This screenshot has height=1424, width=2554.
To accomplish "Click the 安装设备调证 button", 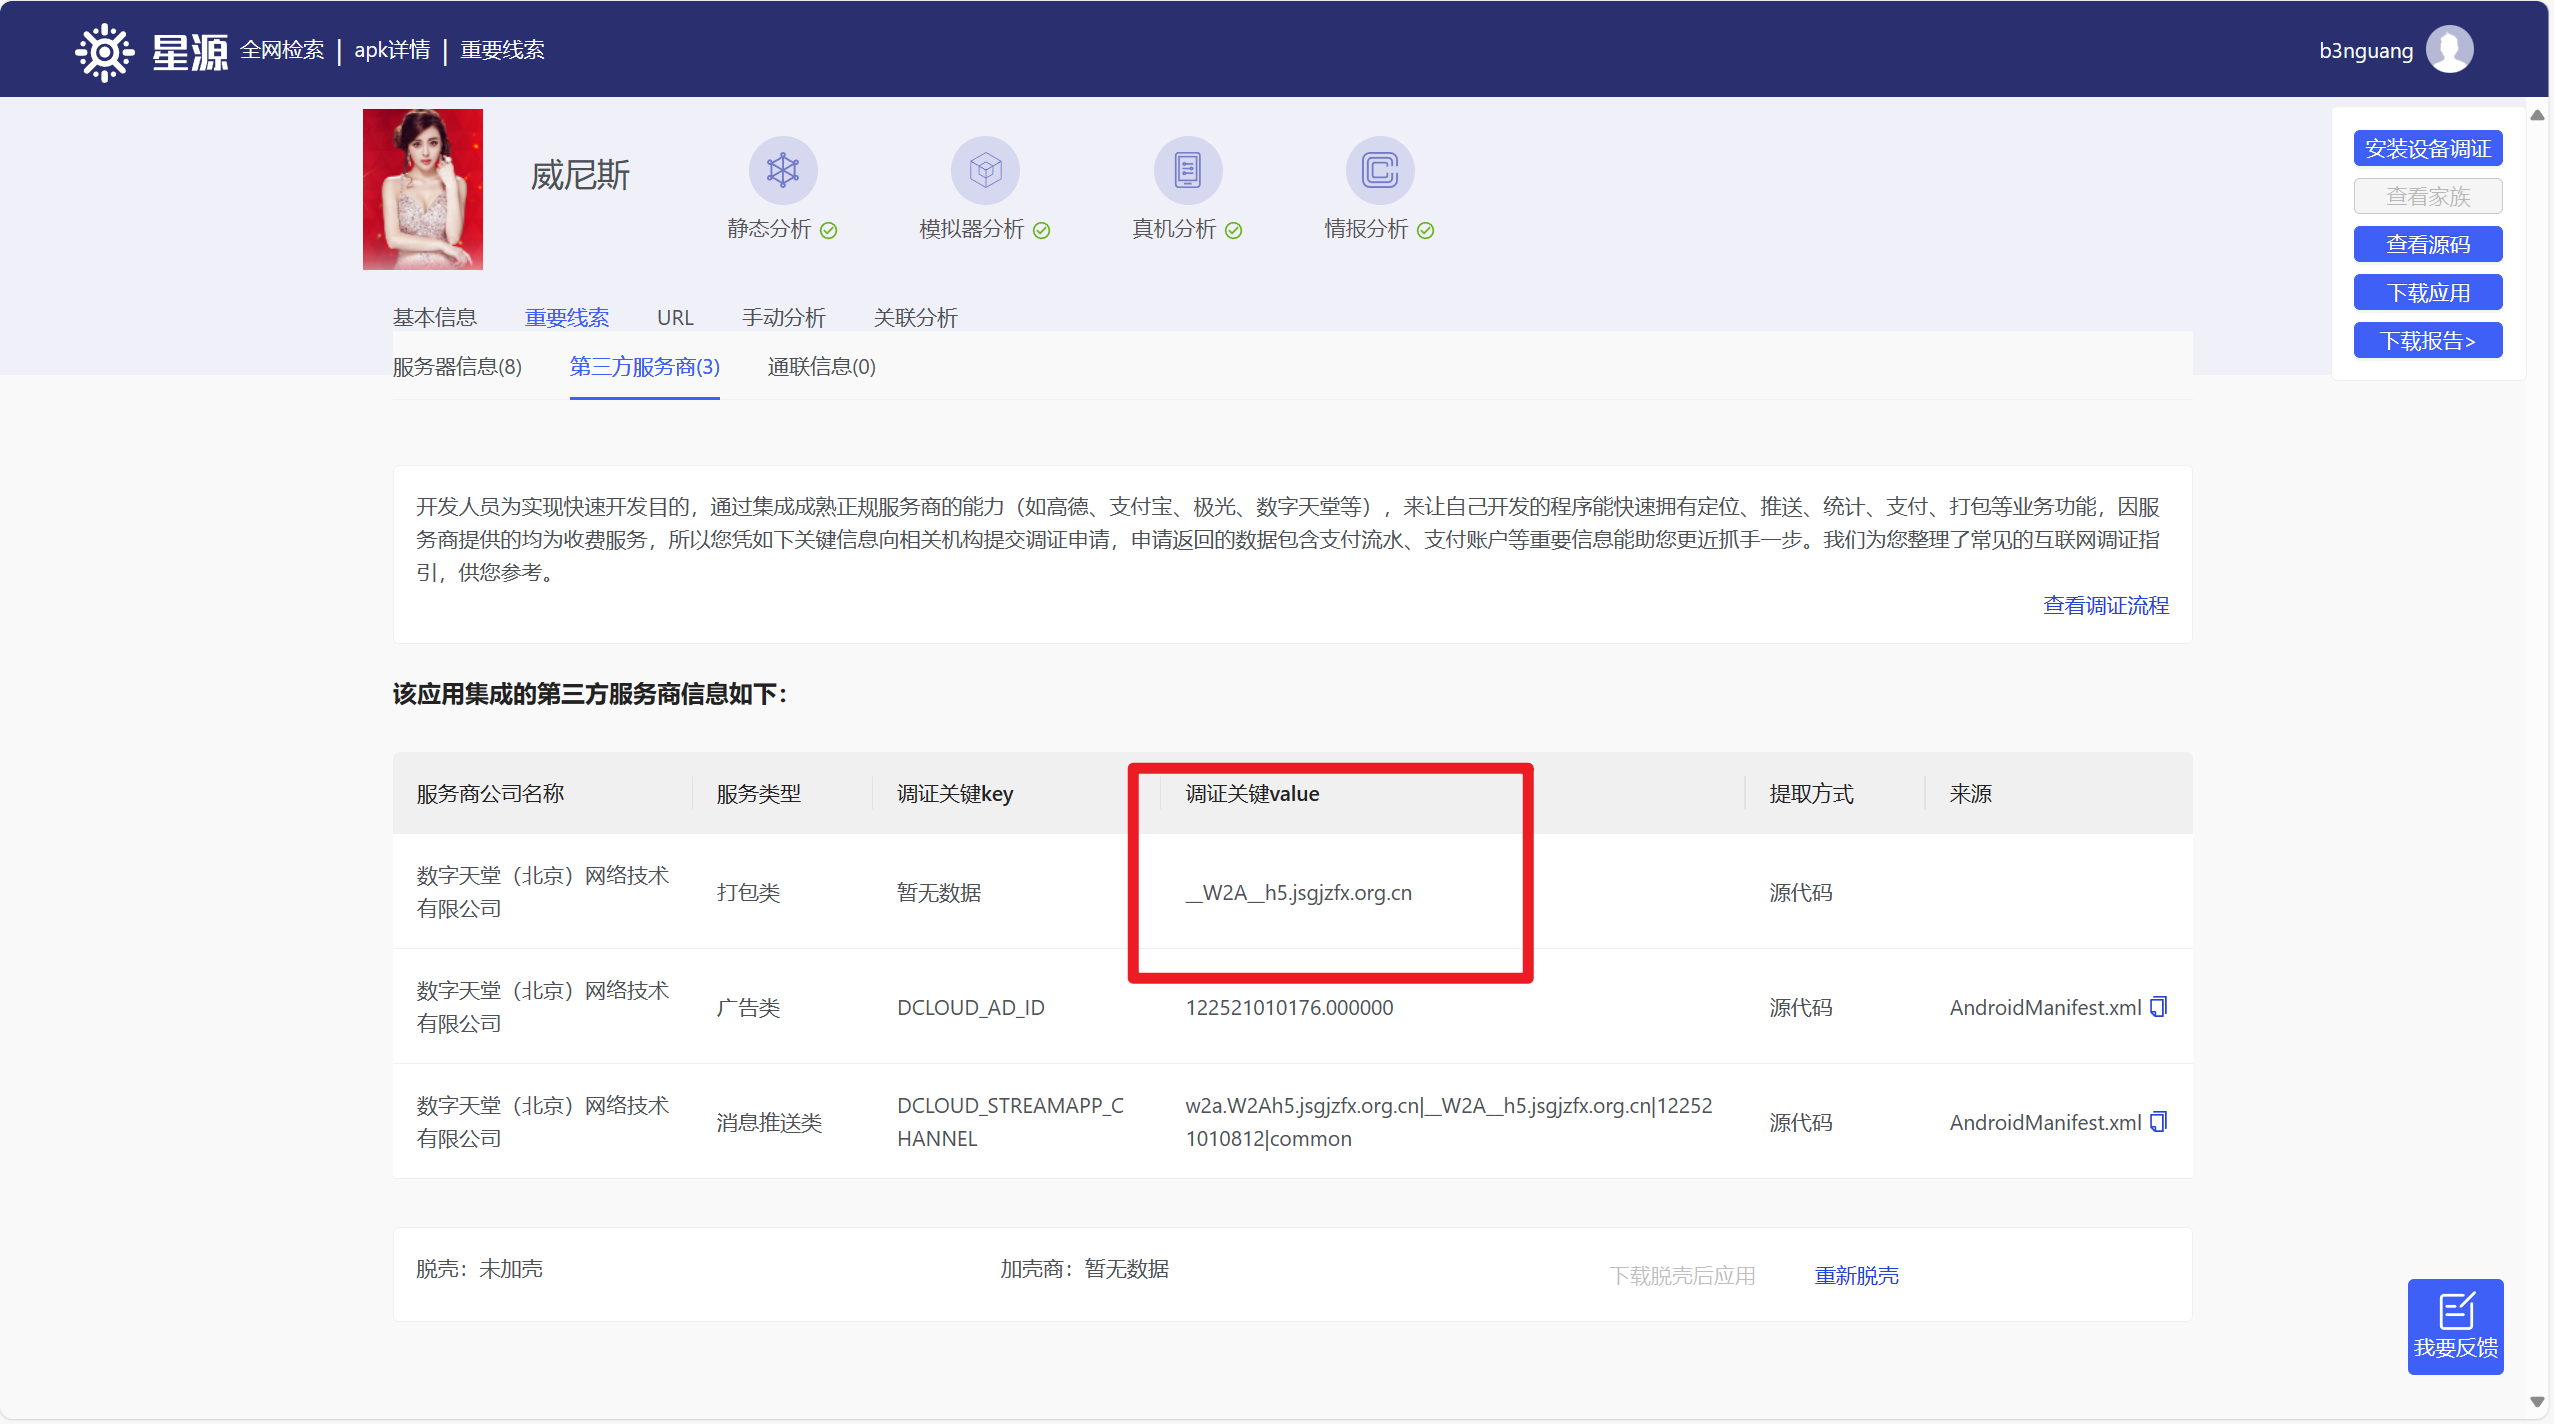I will pyautogui.click(x=2427, y=149).
